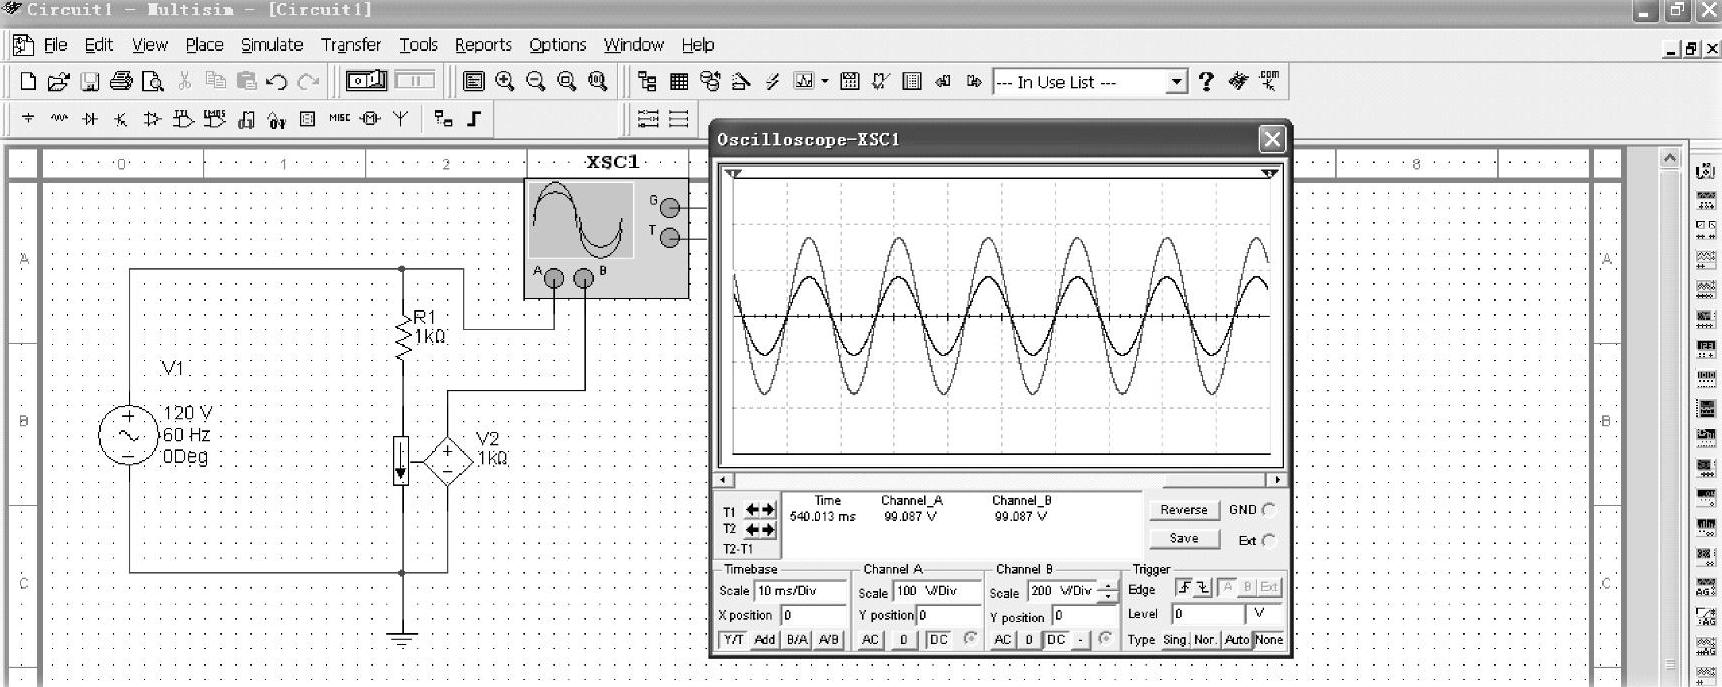Open the Grapher toolbar icon

pos(804,82)
